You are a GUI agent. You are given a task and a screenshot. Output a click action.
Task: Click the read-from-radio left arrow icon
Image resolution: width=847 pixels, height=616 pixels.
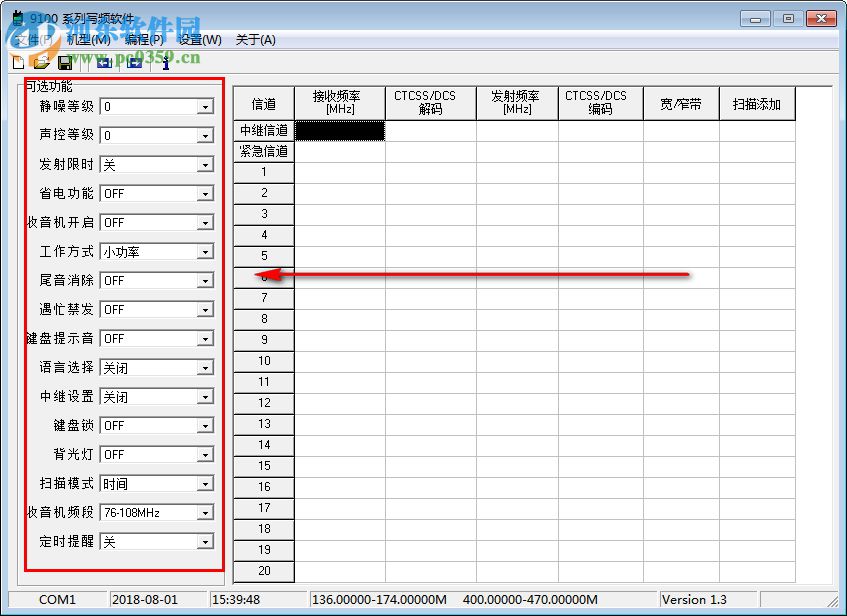(104, 63)
